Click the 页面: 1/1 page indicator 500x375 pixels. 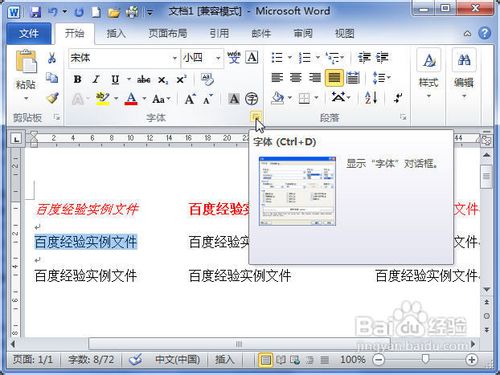(33, 359)
